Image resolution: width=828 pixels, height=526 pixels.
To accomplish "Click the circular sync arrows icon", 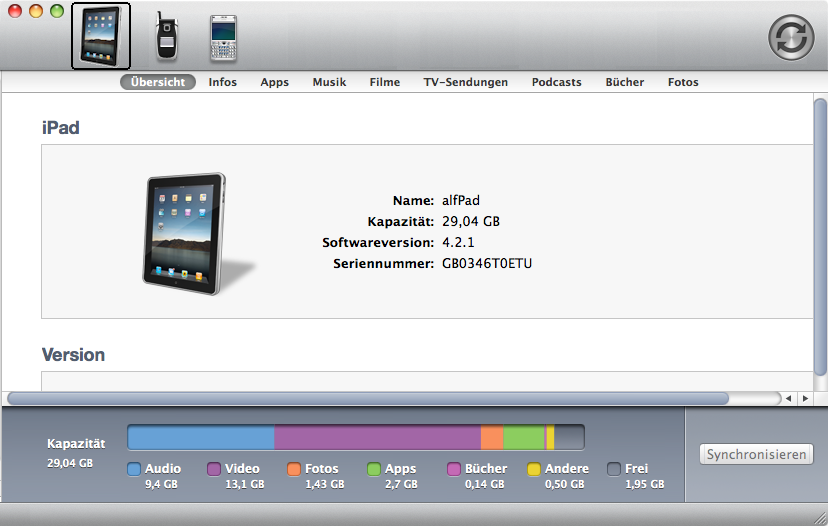I will [x=791, y=37].
